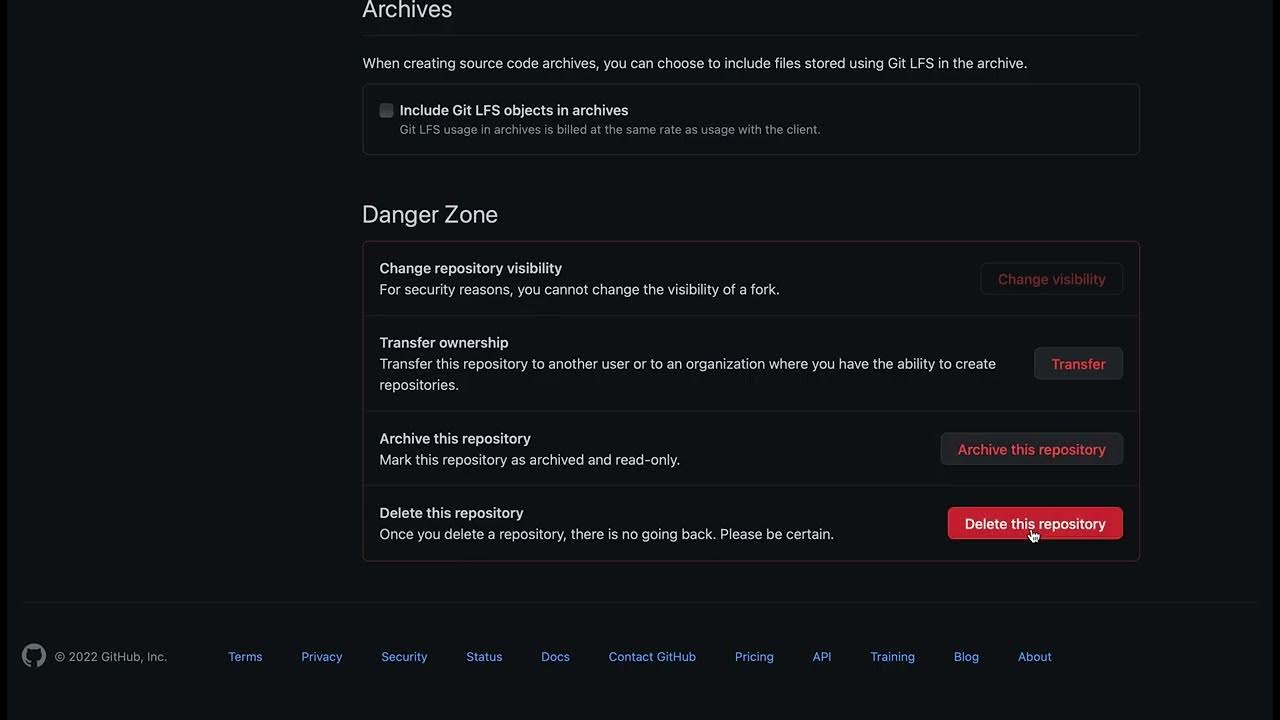1280x720 pixels.
Task: Open the API footer link
Action: coord(822,657)
